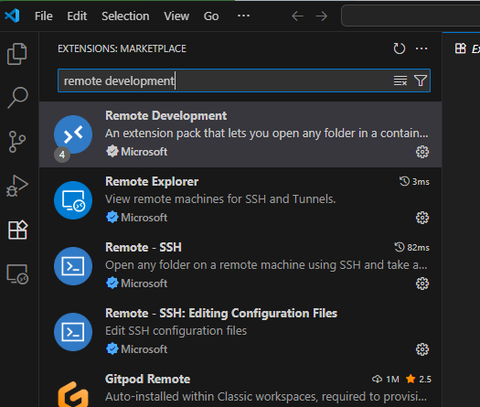
Task: Open manage gear for Remote Explorer
Action: pyautogui.click(x=422, y=218)
